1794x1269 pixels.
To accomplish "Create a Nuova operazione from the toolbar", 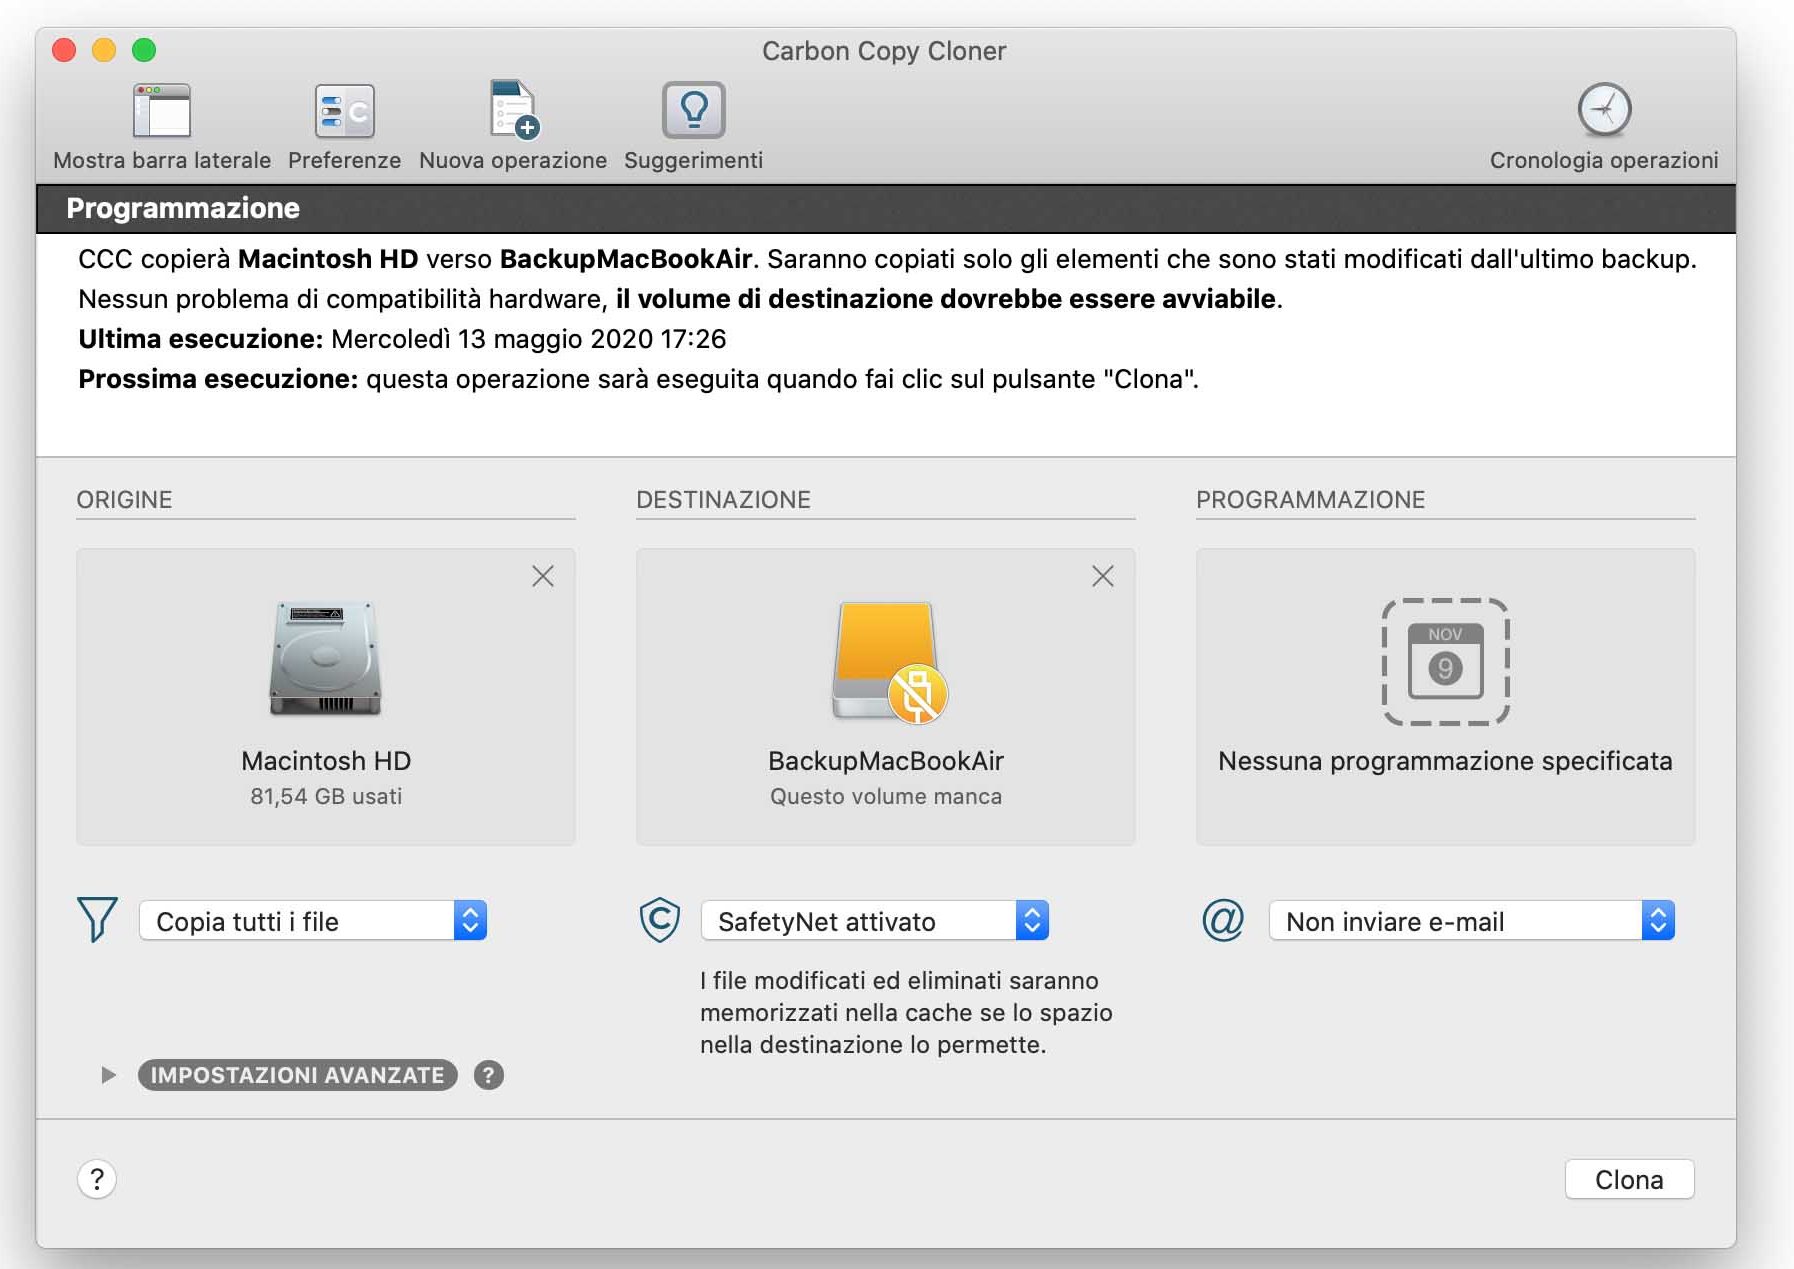I will click(514, 109).
